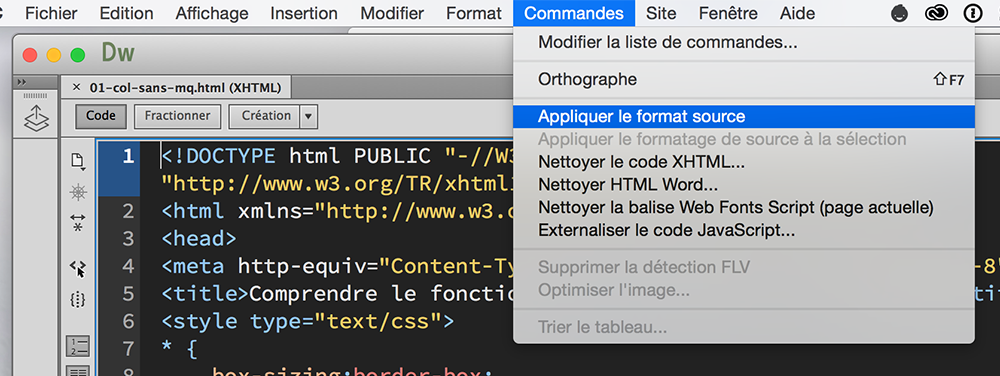Viewport: 1000px width, 376px height.
Task: Click the <!DOCTYPE declaration text
Action: 219,156
